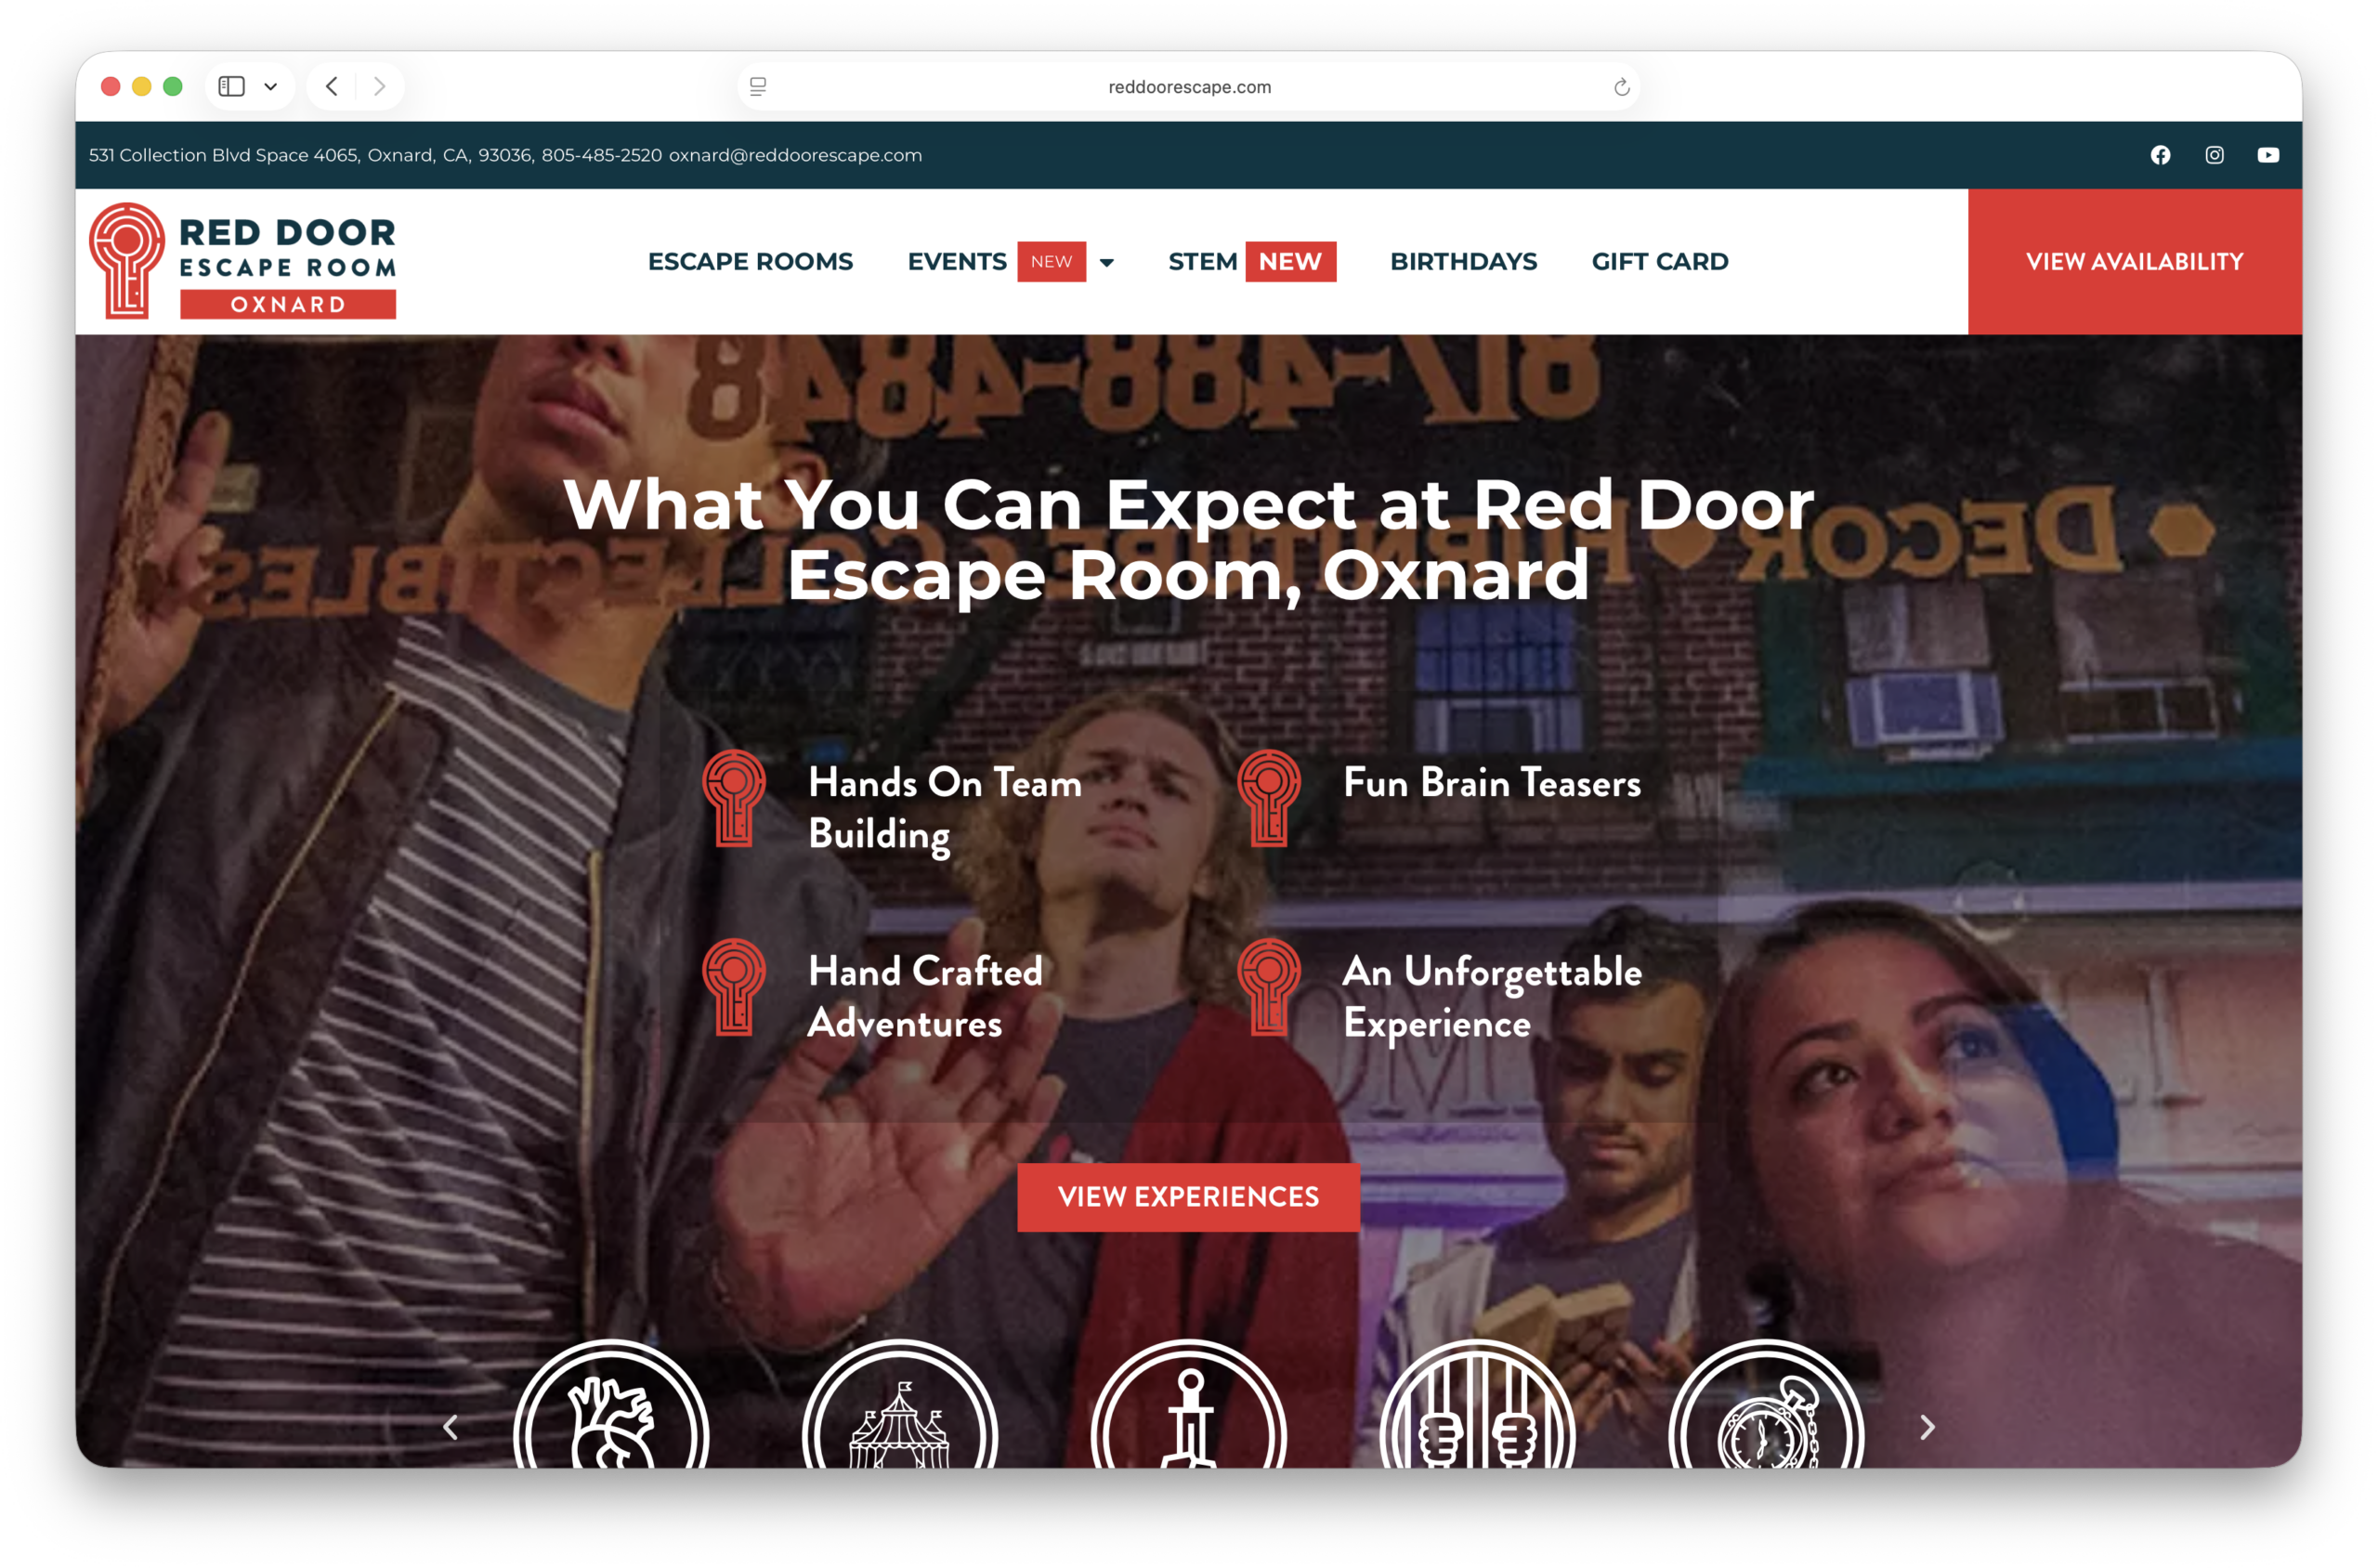Open the Facebook social icon
The image size is (2378, 1568).
tap(2160, 155)
